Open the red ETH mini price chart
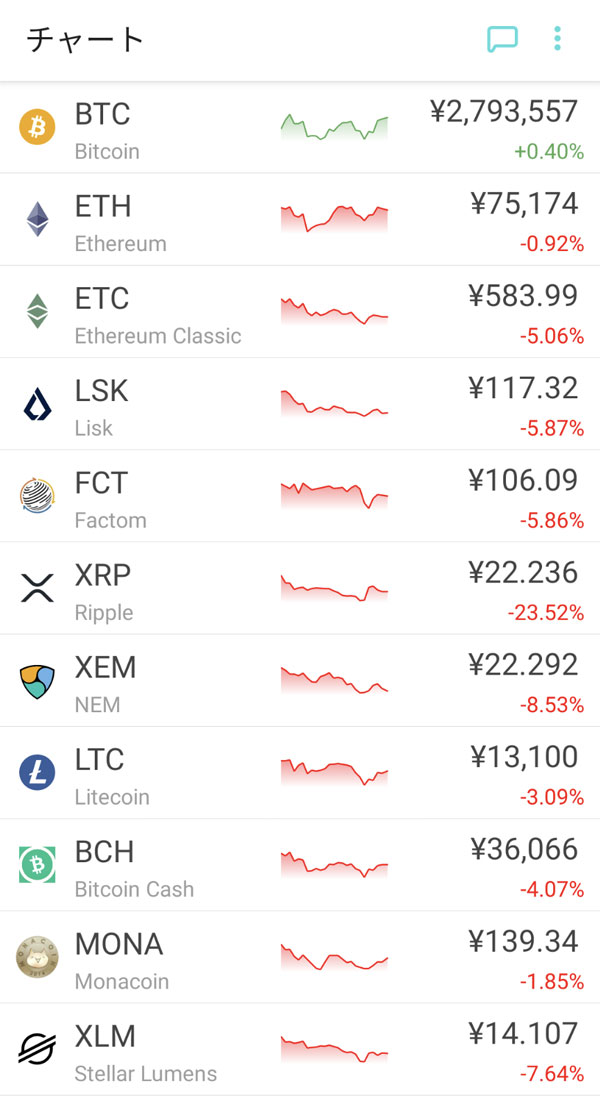This screenshot has height=1098, width=600. point(334,218)
